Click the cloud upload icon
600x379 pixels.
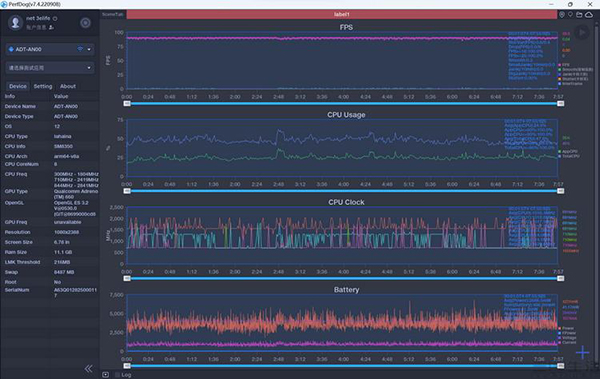tap(589, 15)
